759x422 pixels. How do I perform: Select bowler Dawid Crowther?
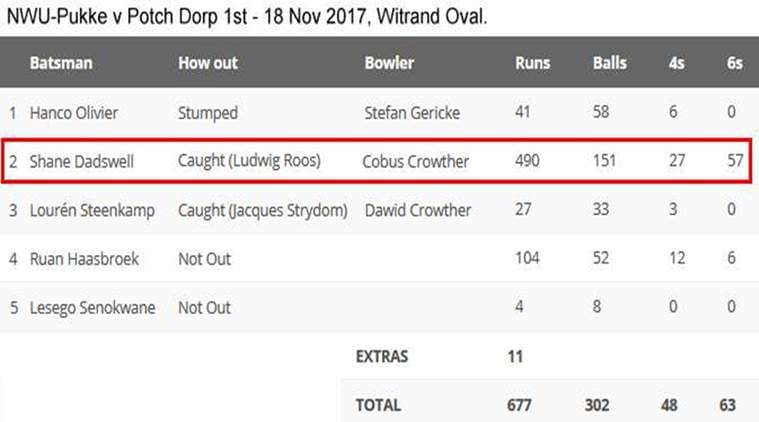(417, 210)
